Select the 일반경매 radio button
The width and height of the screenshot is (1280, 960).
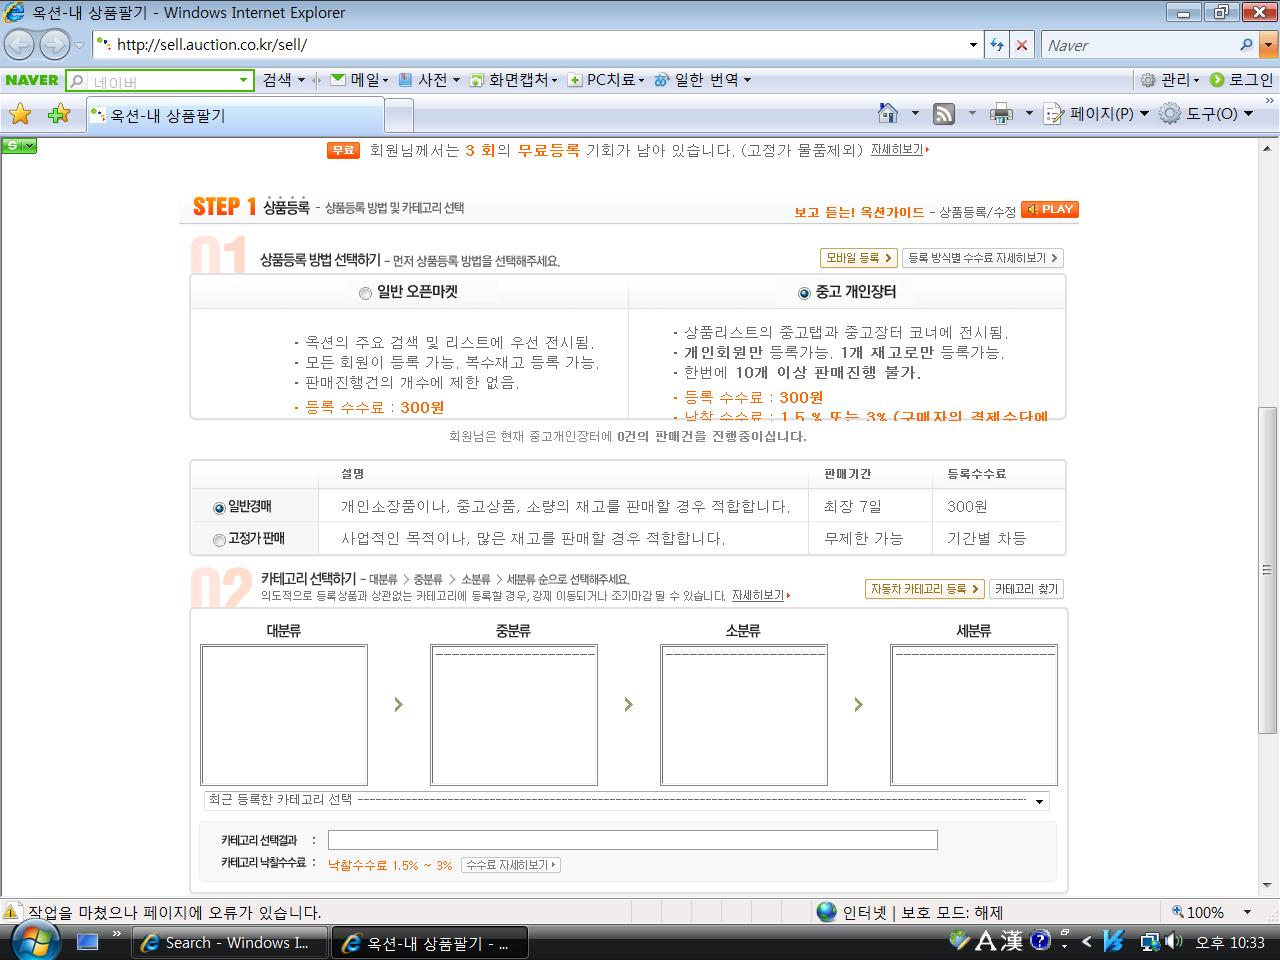point(219,508)
